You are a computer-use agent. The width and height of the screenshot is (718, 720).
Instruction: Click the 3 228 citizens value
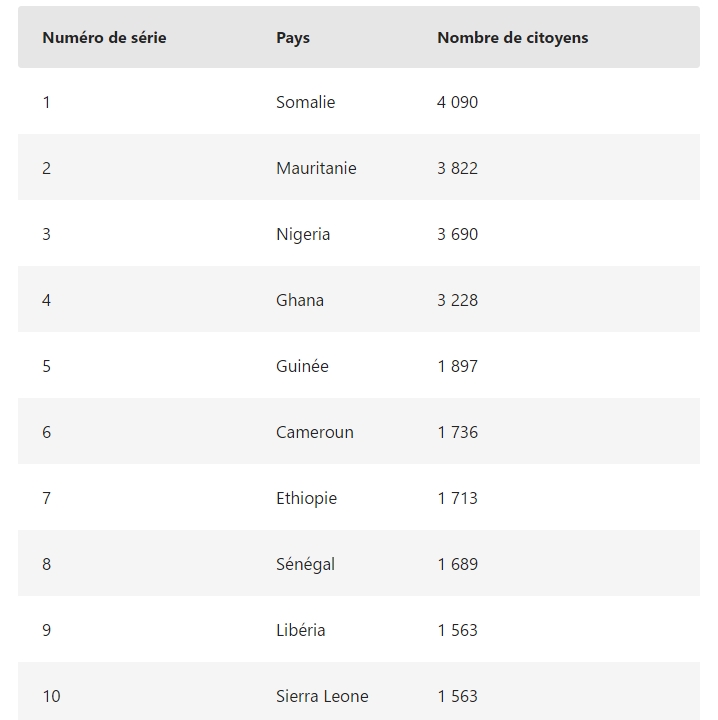tap(457, 300)
